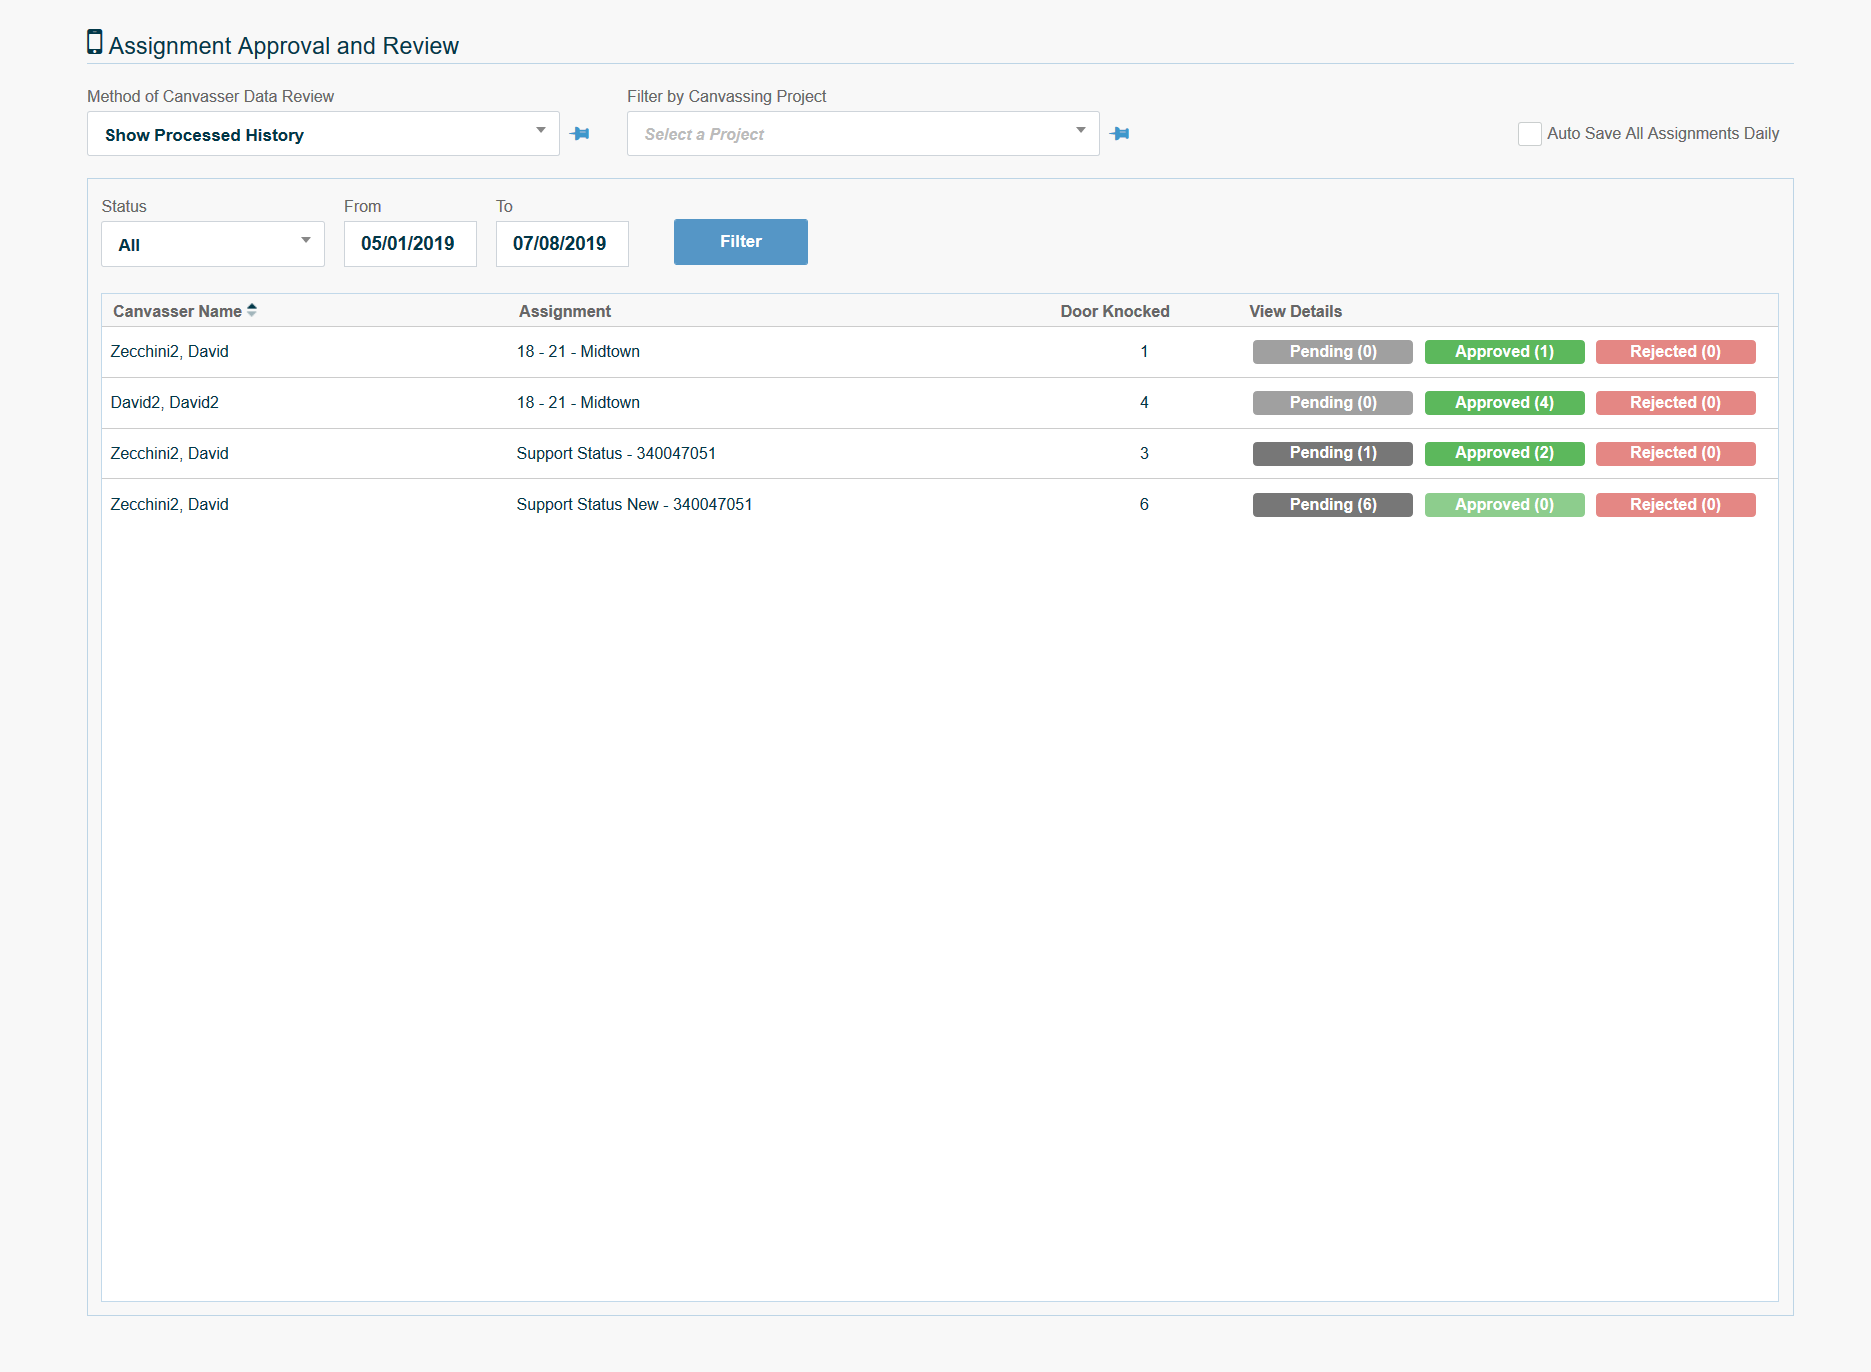Pin the Method of Canvasser Data Review selection
This screenshot has width=1871, height=1372.
pos(580,134)
